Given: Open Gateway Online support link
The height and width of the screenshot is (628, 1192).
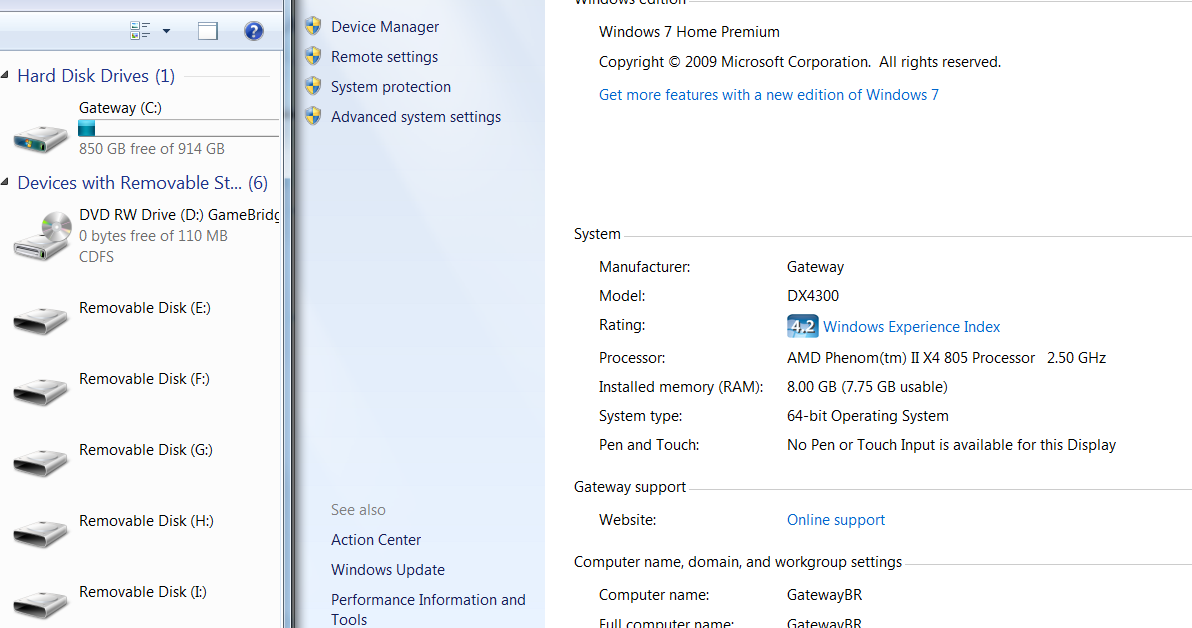Looking at the screenshot, I should click(835, 520).
